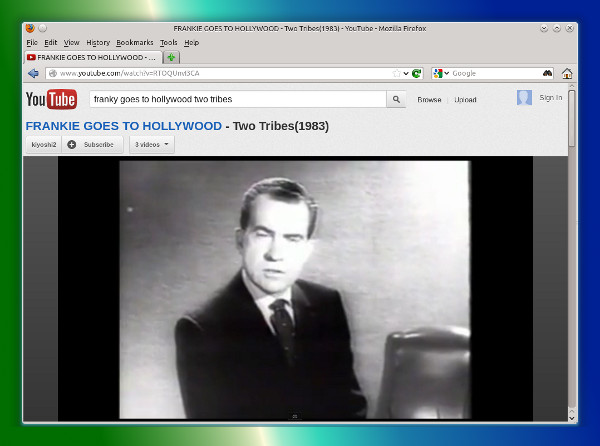Open the Help menu
This screenshot has height=446, width=600.
pyautogui.click(x=191, y=42)
